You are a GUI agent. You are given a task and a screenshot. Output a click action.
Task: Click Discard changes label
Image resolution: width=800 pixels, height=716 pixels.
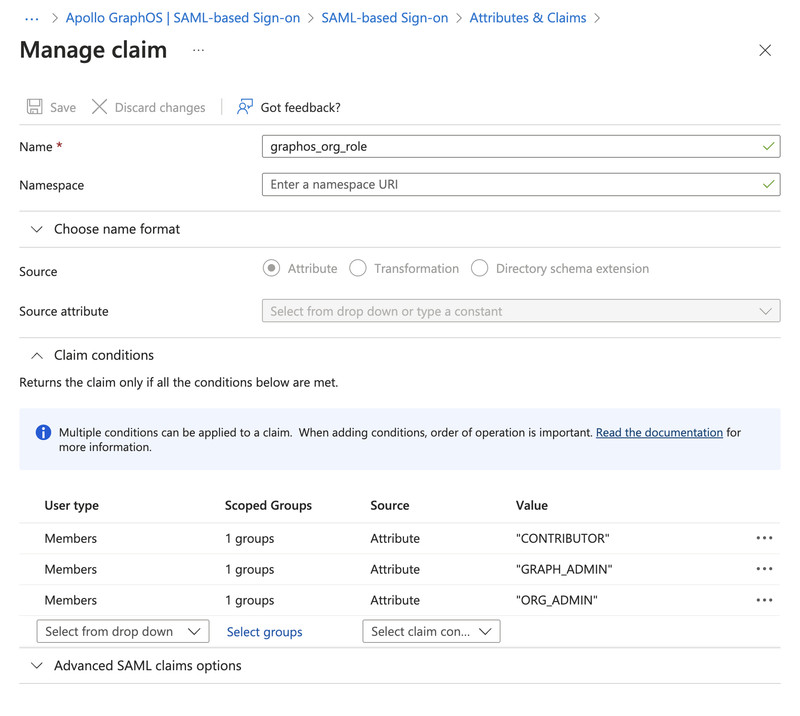[160, 108]
